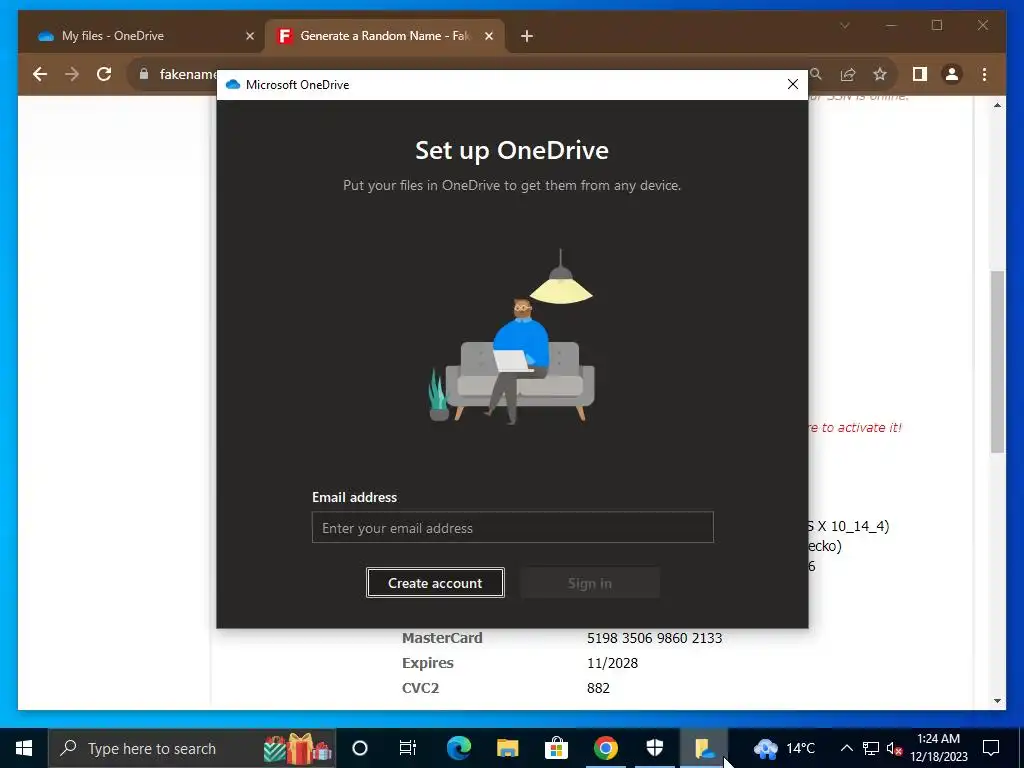Screen dimensions: 1024x768
Task: Click the Create account button
Action: tap(435, 583)
